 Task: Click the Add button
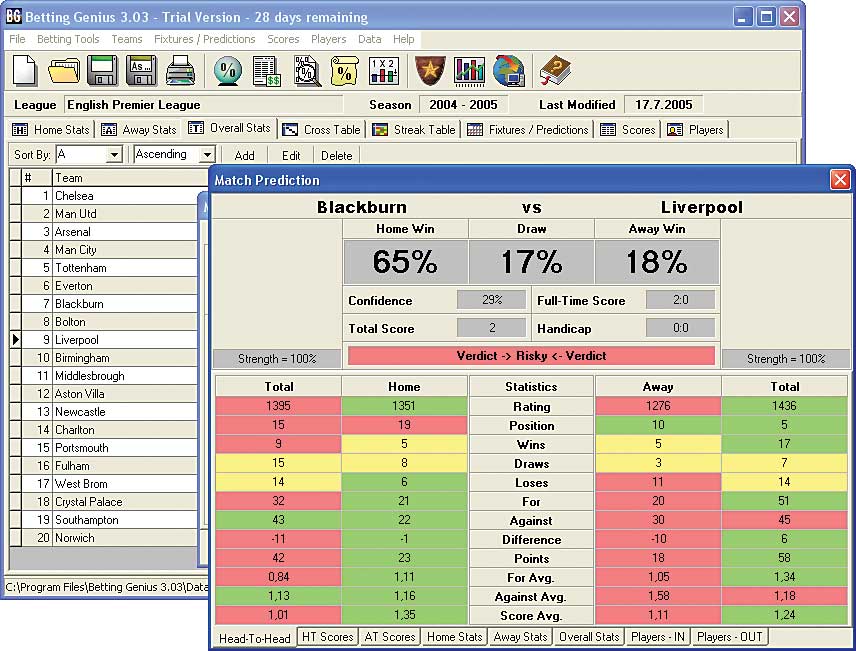(244, 155)
